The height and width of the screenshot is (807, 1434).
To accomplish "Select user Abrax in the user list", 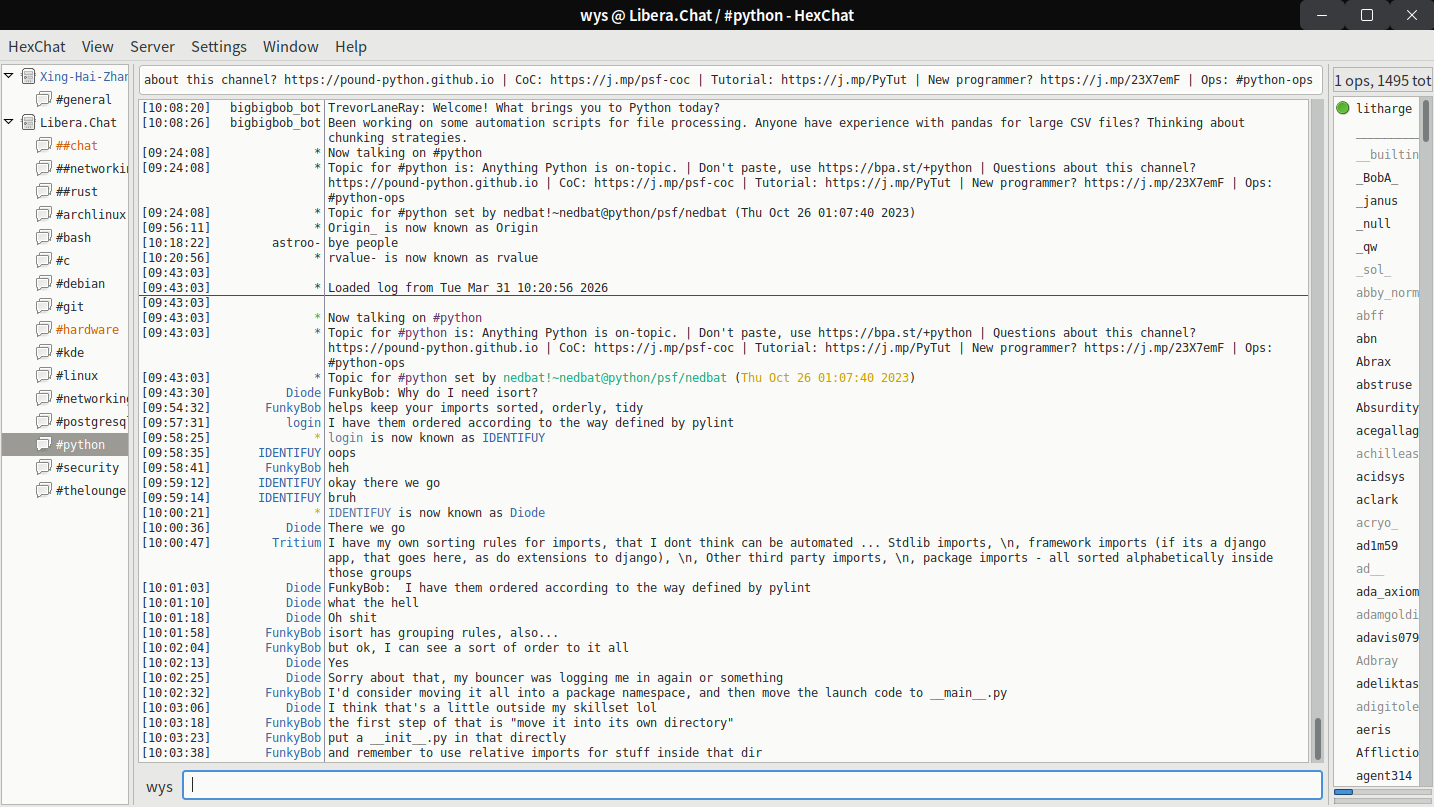I will click(1373, 361).
